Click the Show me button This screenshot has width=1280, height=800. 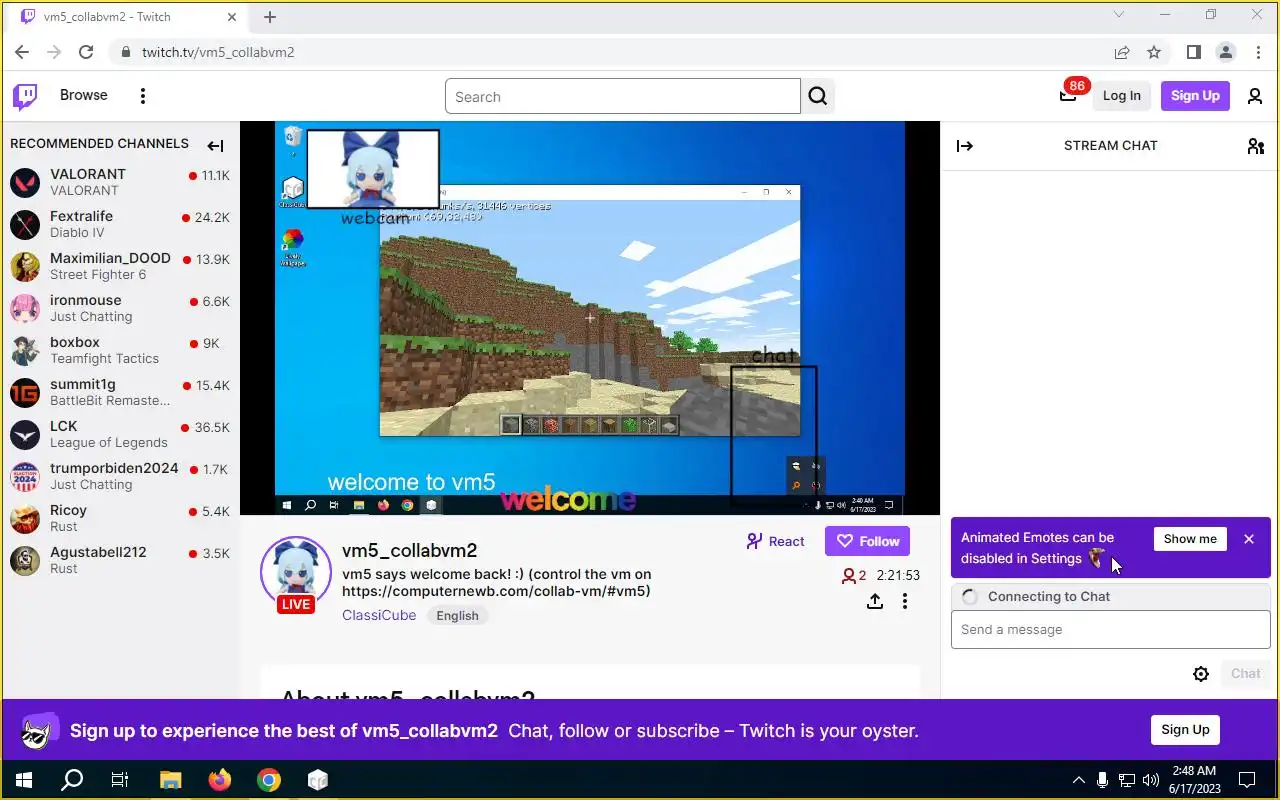click(x=1190, y=539)
